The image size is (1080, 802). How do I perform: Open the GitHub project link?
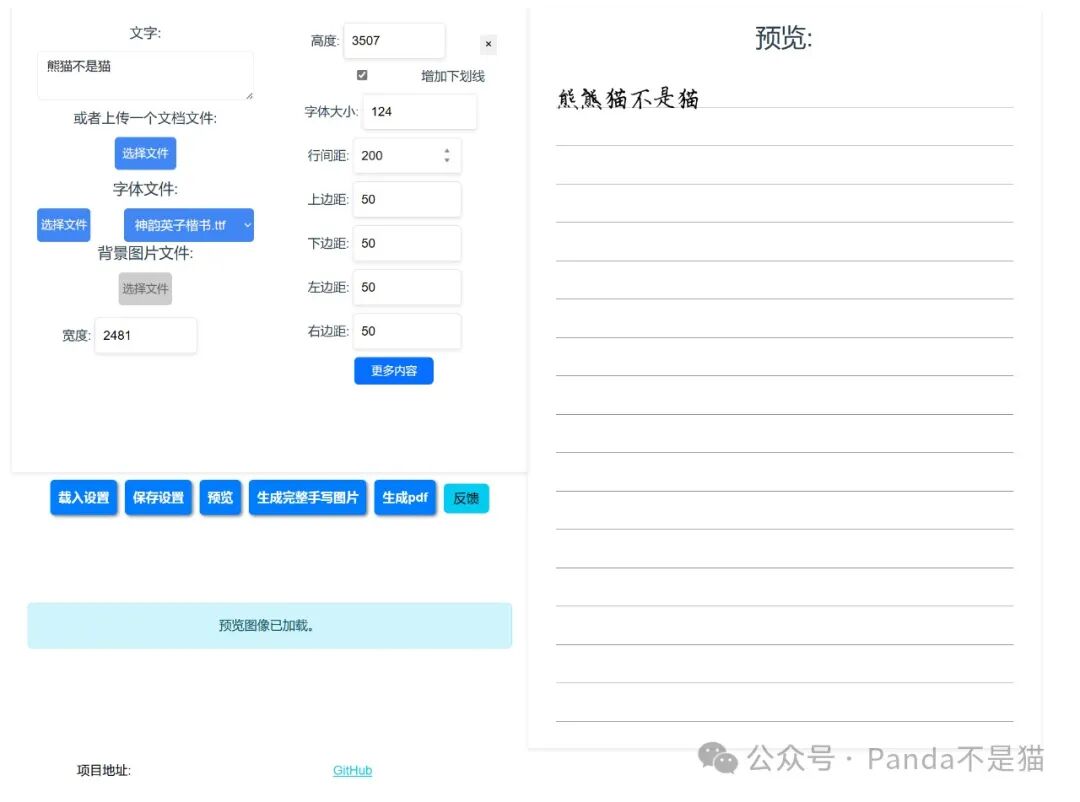click(x=353, y=770)
